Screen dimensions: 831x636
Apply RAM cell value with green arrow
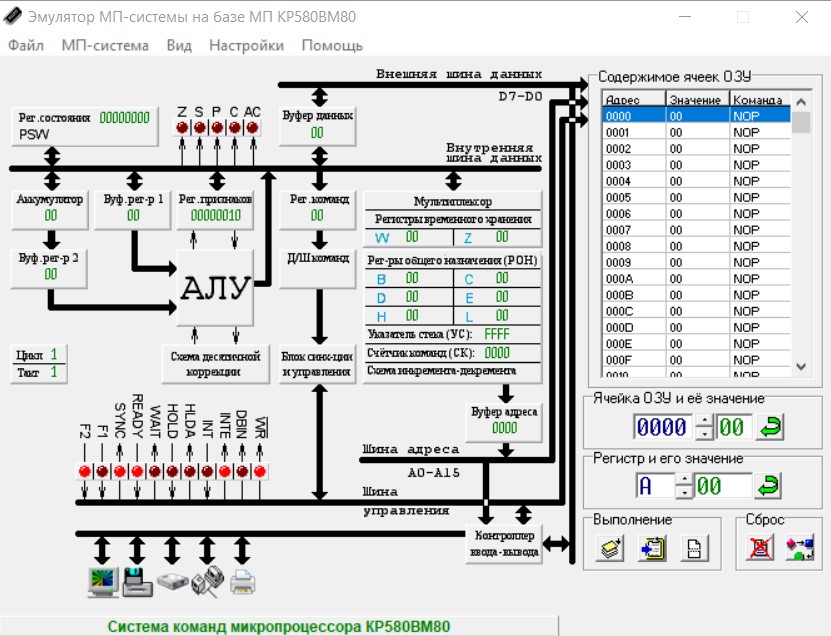(x=770, y=427)
